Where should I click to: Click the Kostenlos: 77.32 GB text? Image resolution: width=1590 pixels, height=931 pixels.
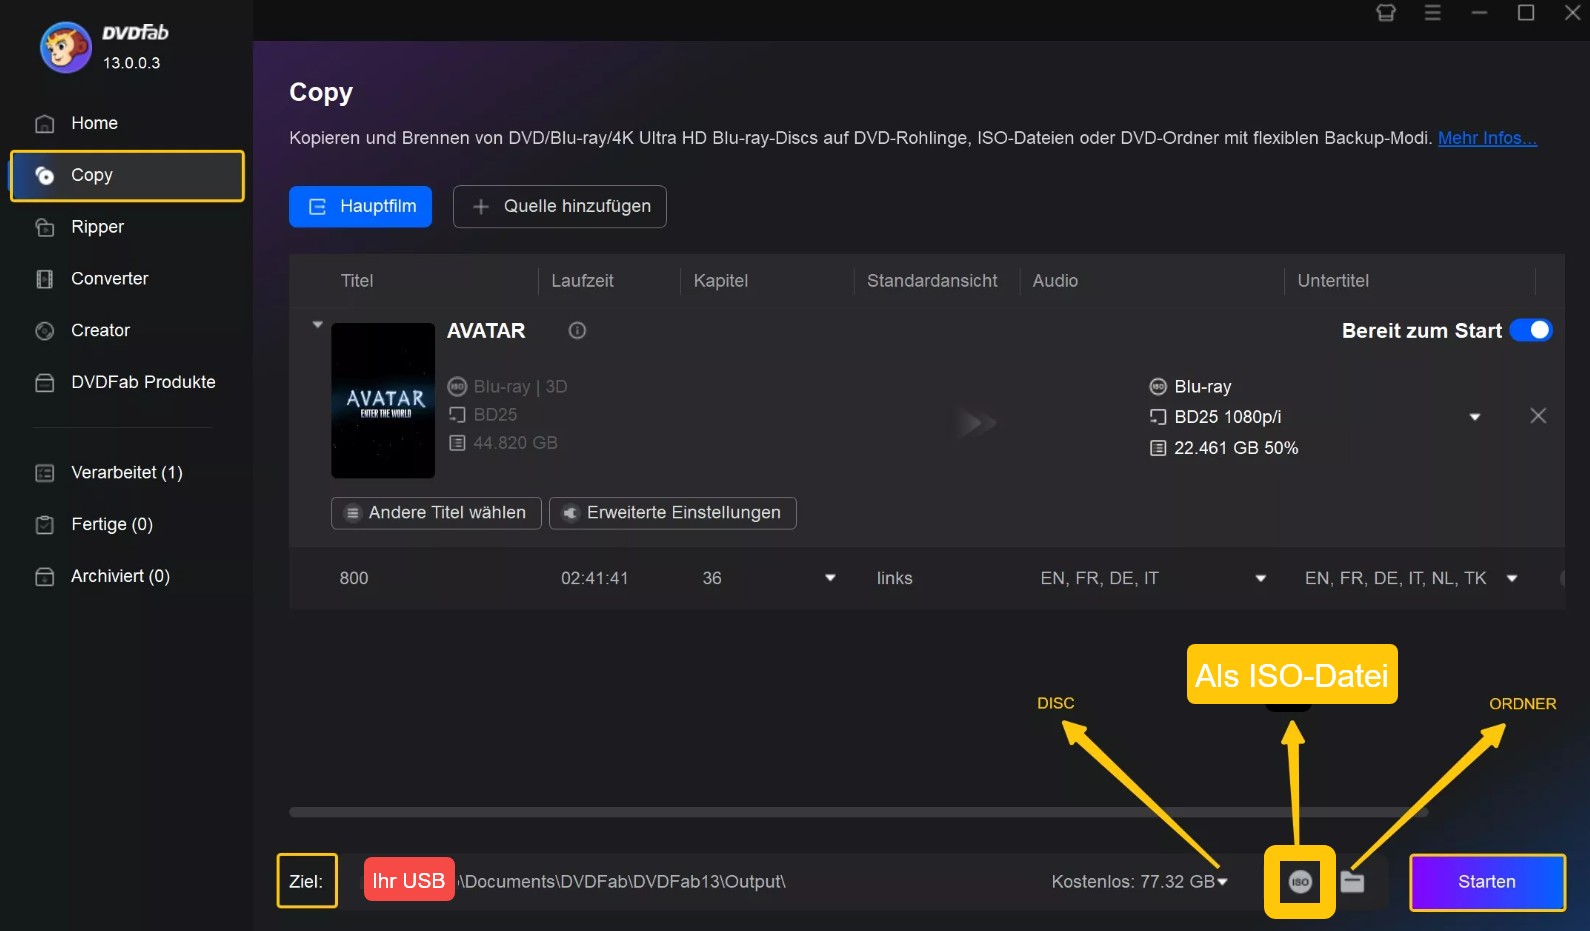pyautogui.click(x=1133, y=882)
